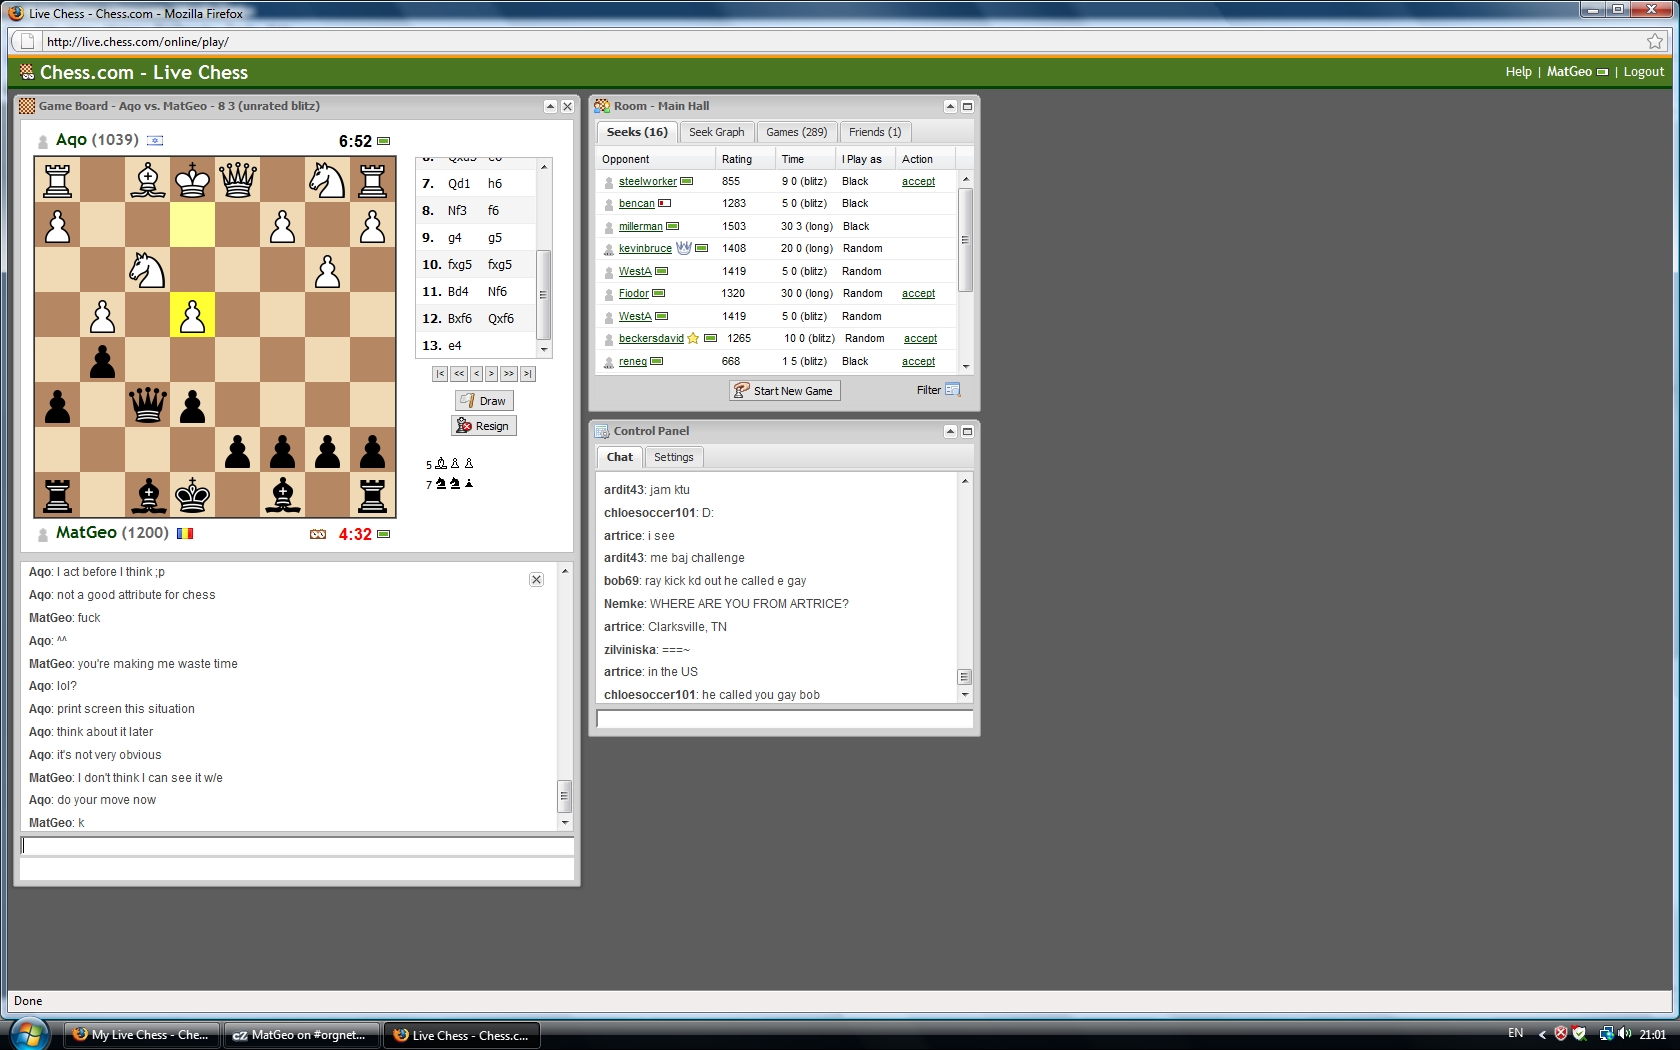The image size is (1680, 1050).
Task: Click up arrow of main chat scrollbar
Action: tap(965, 481)
